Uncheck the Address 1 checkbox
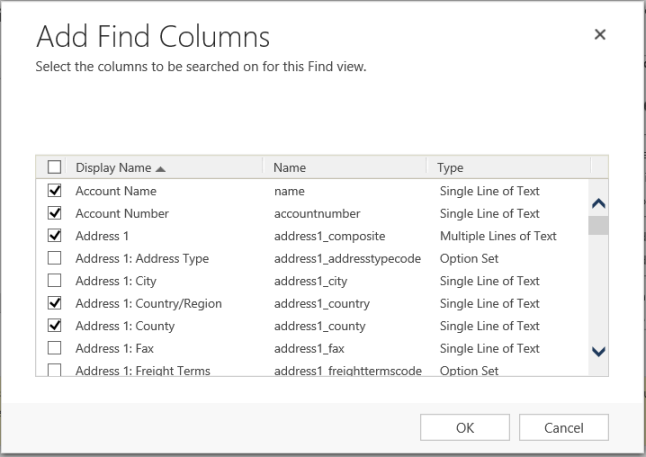Screen dimensions: 646x457 tap(54, 236)
